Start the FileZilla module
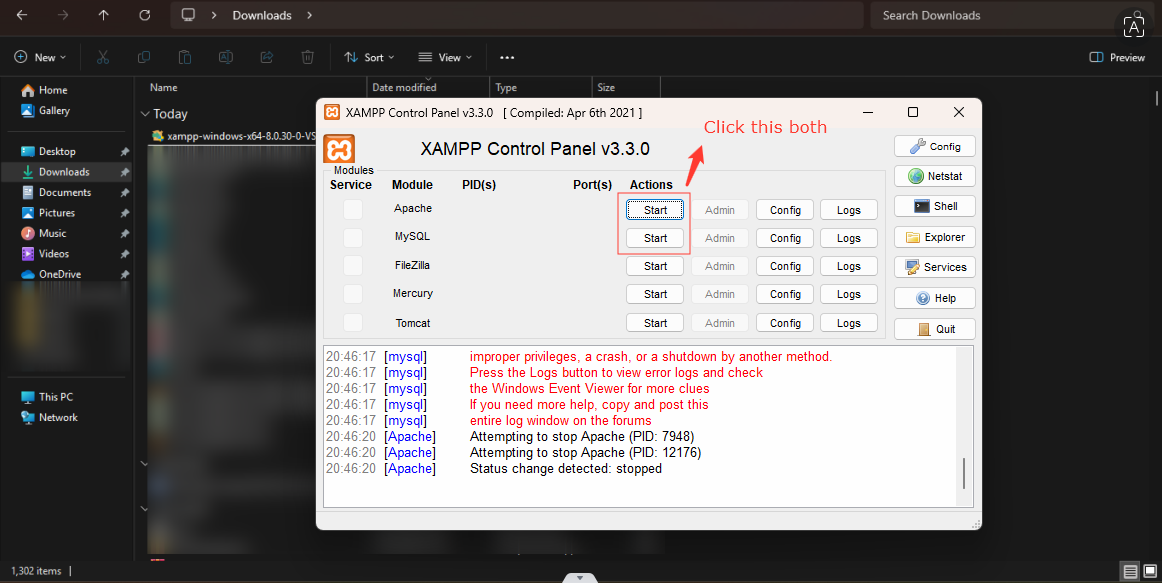This screenshot has width=1162, height=583. tap(654, 266)
